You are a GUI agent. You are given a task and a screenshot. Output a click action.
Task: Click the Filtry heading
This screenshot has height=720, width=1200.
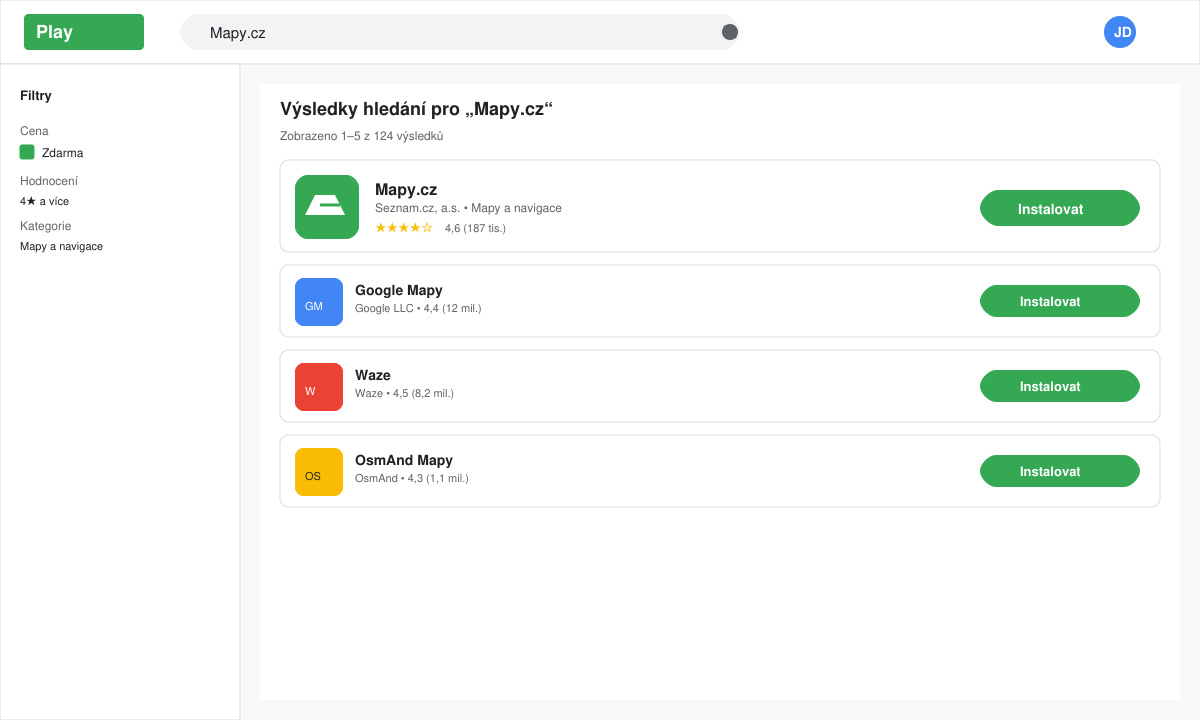coord(36,96)
